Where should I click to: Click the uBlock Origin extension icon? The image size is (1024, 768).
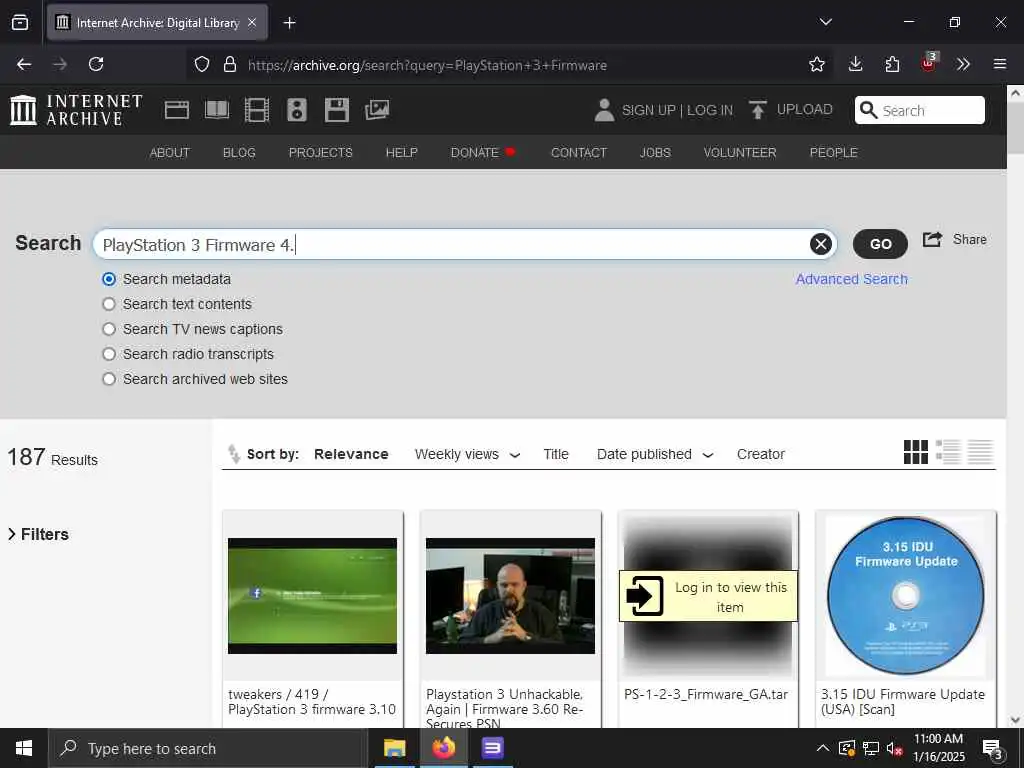(x=929, y=63)
